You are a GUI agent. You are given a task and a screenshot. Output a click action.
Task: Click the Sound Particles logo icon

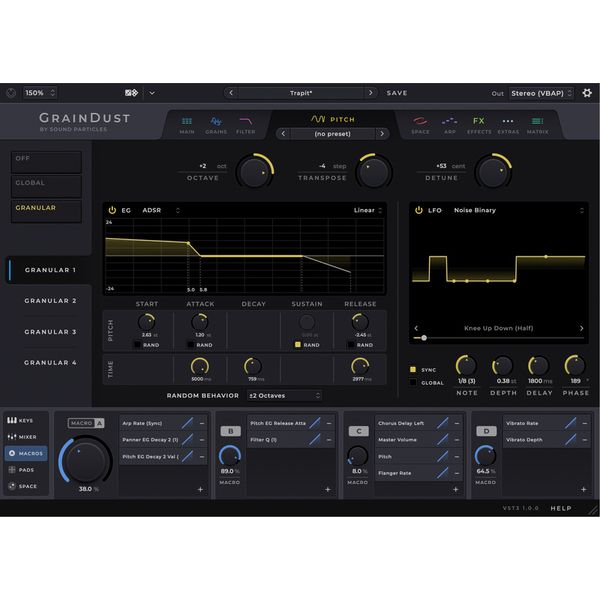click(x=11, y=93)
